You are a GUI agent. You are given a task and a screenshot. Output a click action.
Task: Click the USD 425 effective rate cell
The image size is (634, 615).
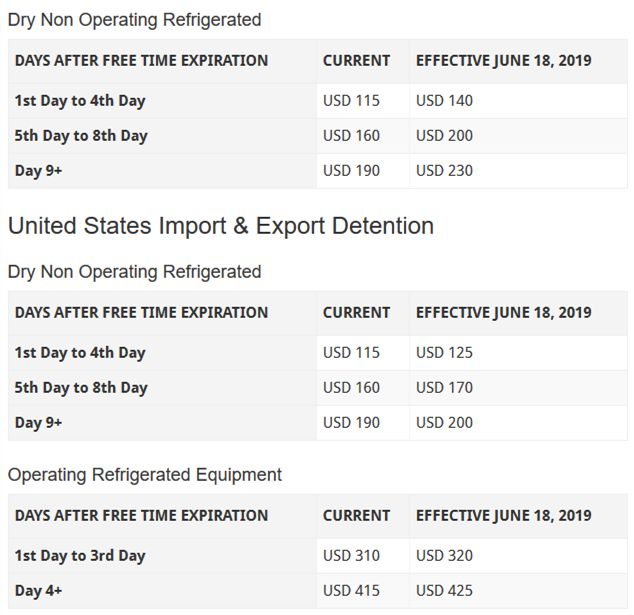[x=444, y=591]
